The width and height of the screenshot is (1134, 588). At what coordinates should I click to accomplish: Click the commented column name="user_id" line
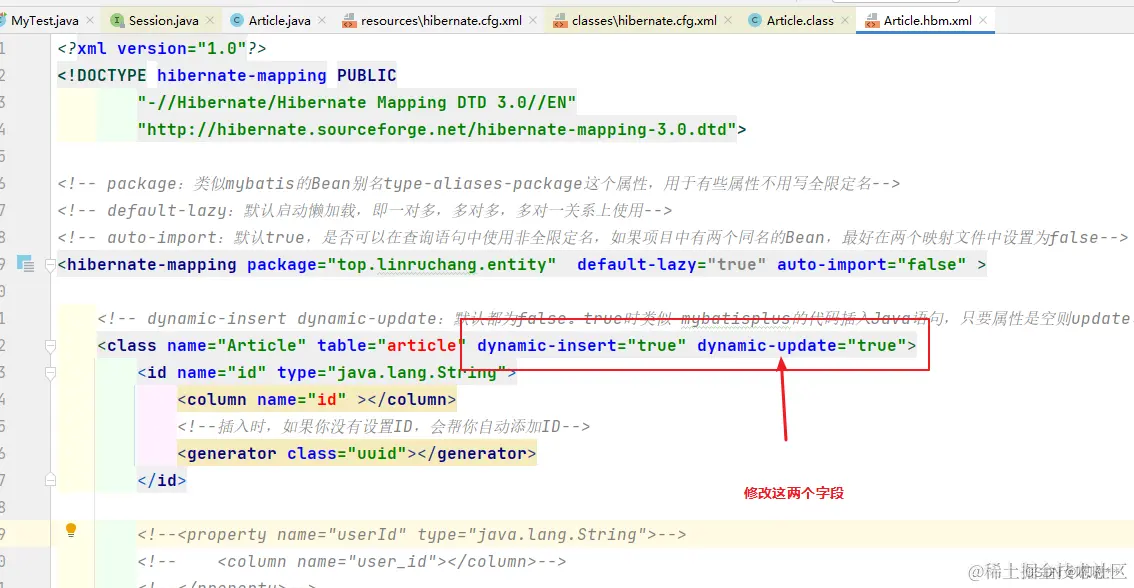tap(351, 561)
